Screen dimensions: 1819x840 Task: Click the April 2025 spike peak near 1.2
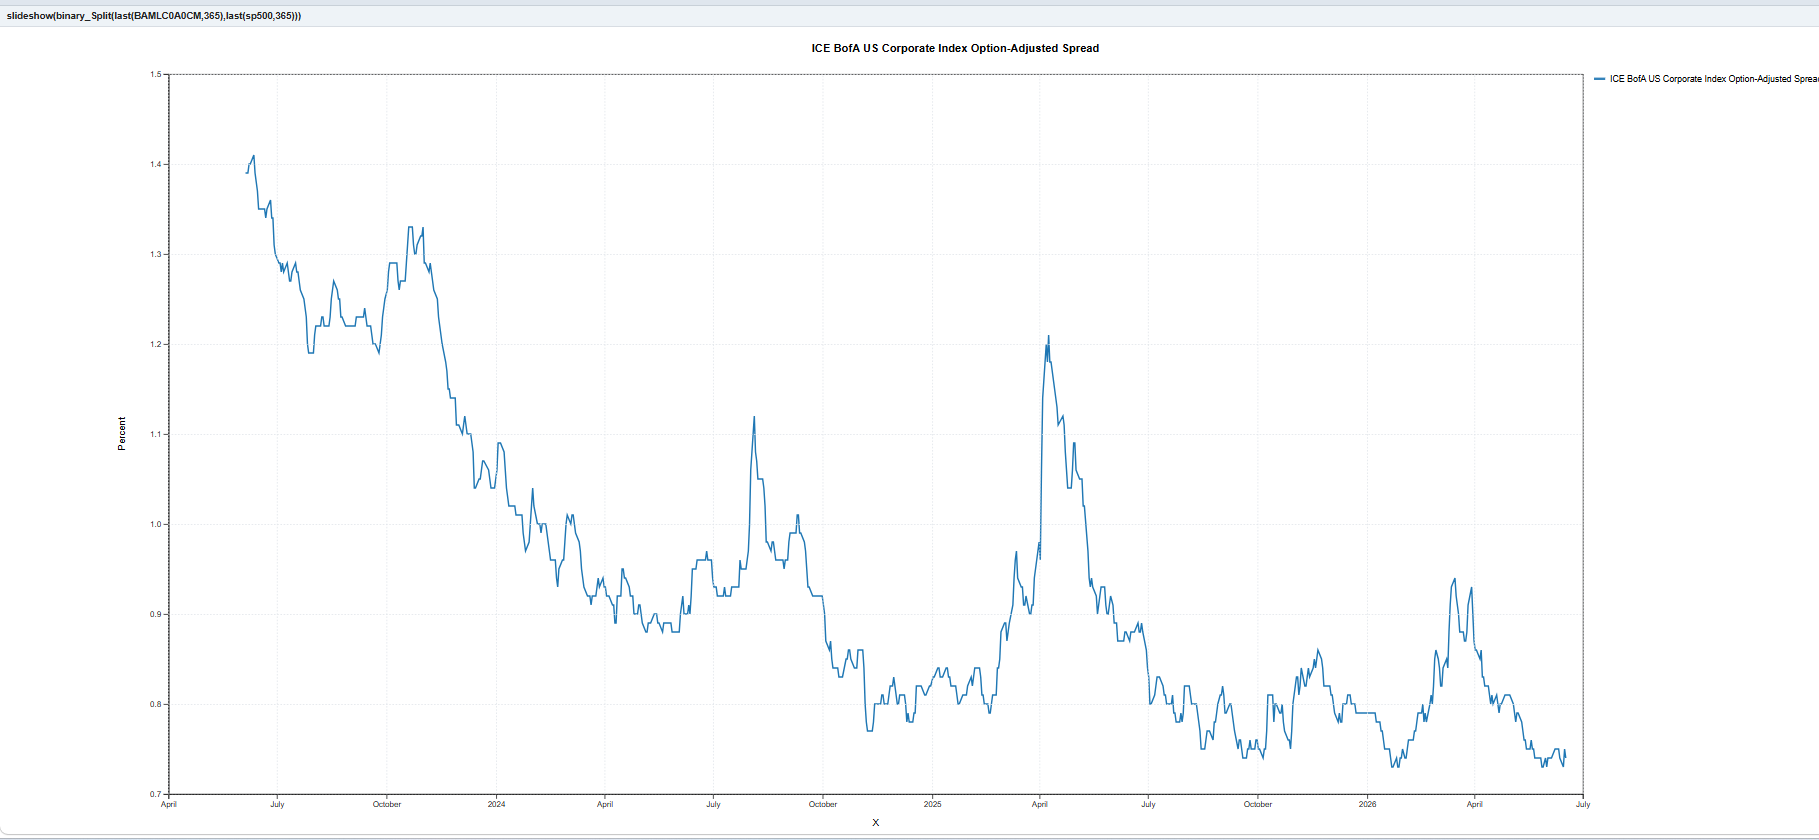[x=1048, y=337]
